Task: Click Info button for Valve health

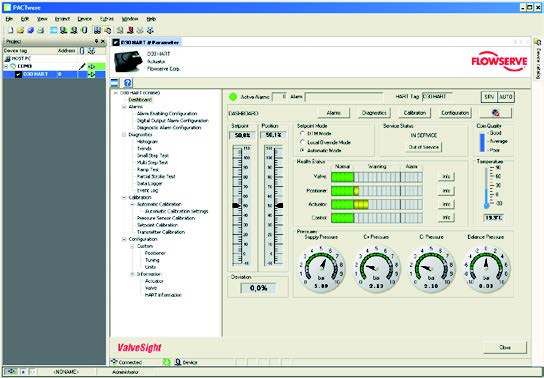Action: pos(446,177)
